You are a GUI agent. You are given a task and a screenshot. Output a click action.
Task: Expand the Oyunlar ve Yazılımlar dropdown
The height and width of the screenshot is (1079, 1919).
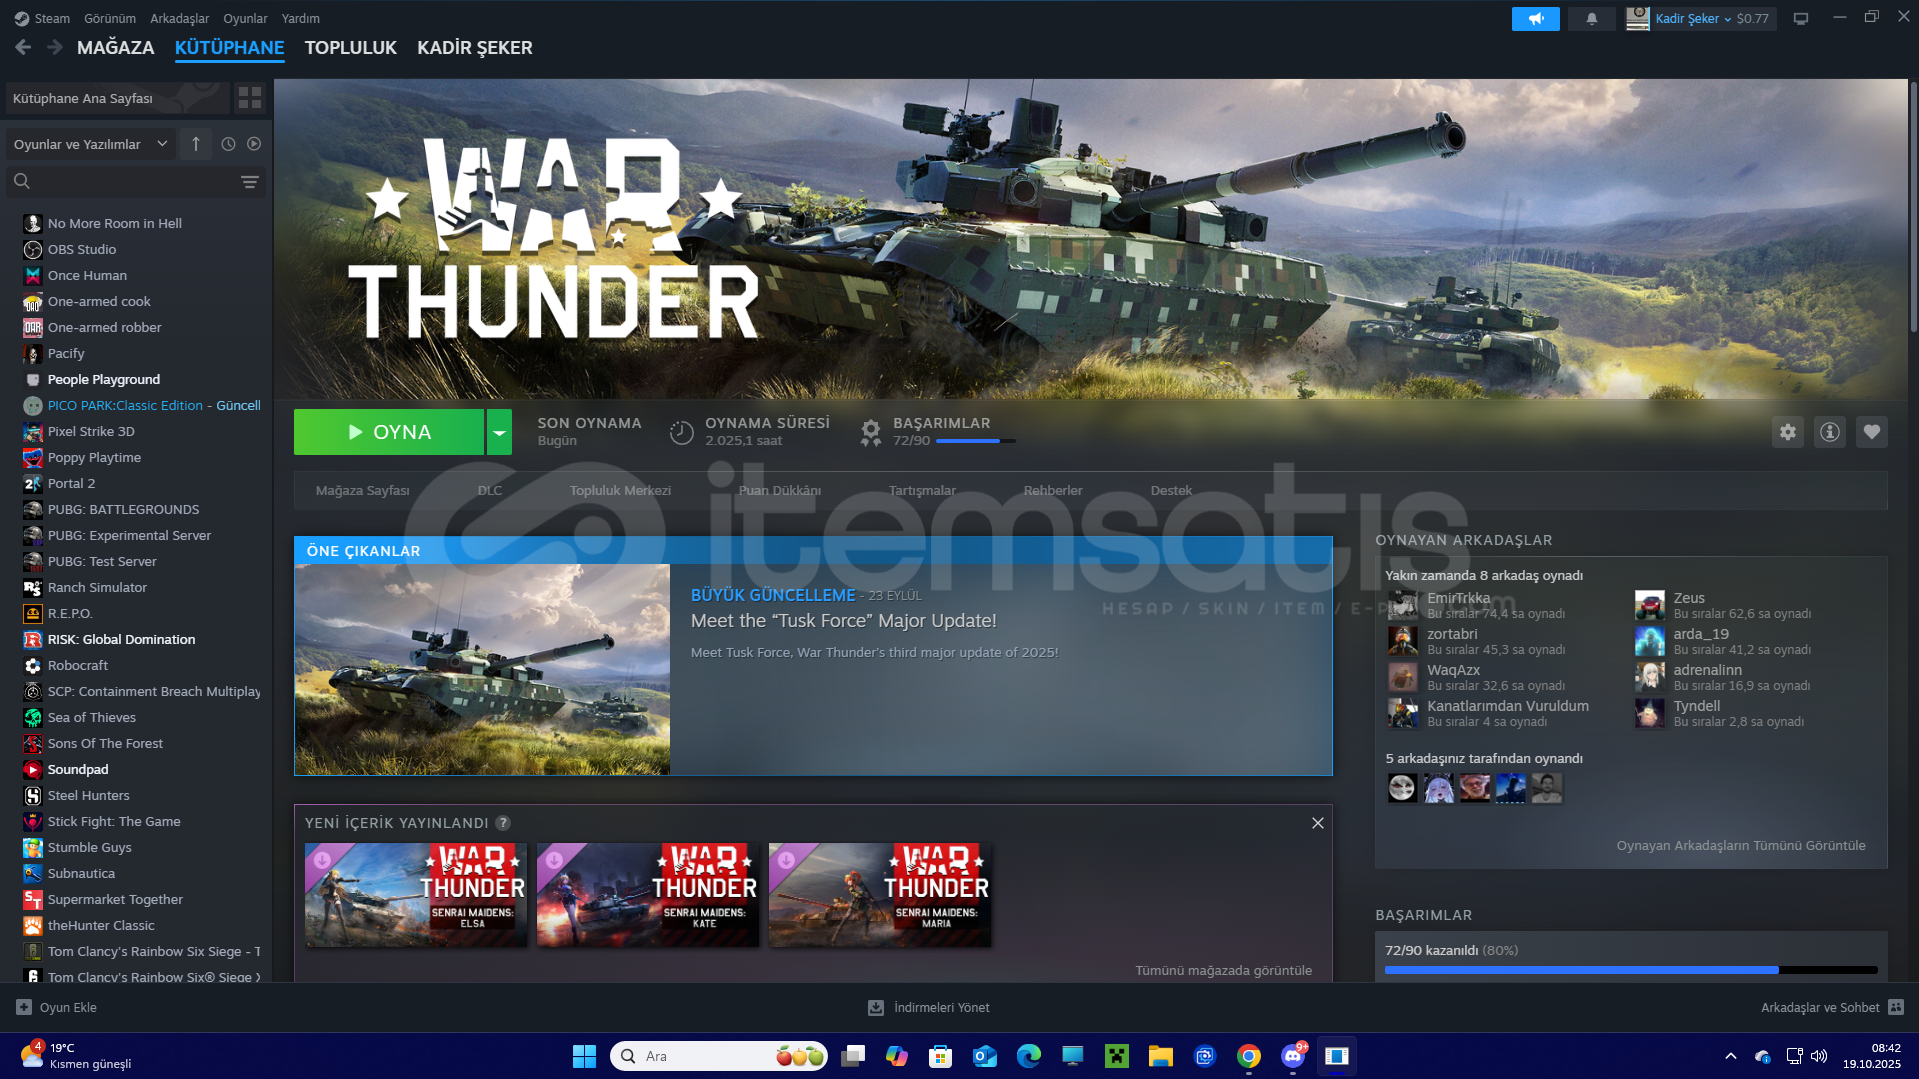(91, 144)
